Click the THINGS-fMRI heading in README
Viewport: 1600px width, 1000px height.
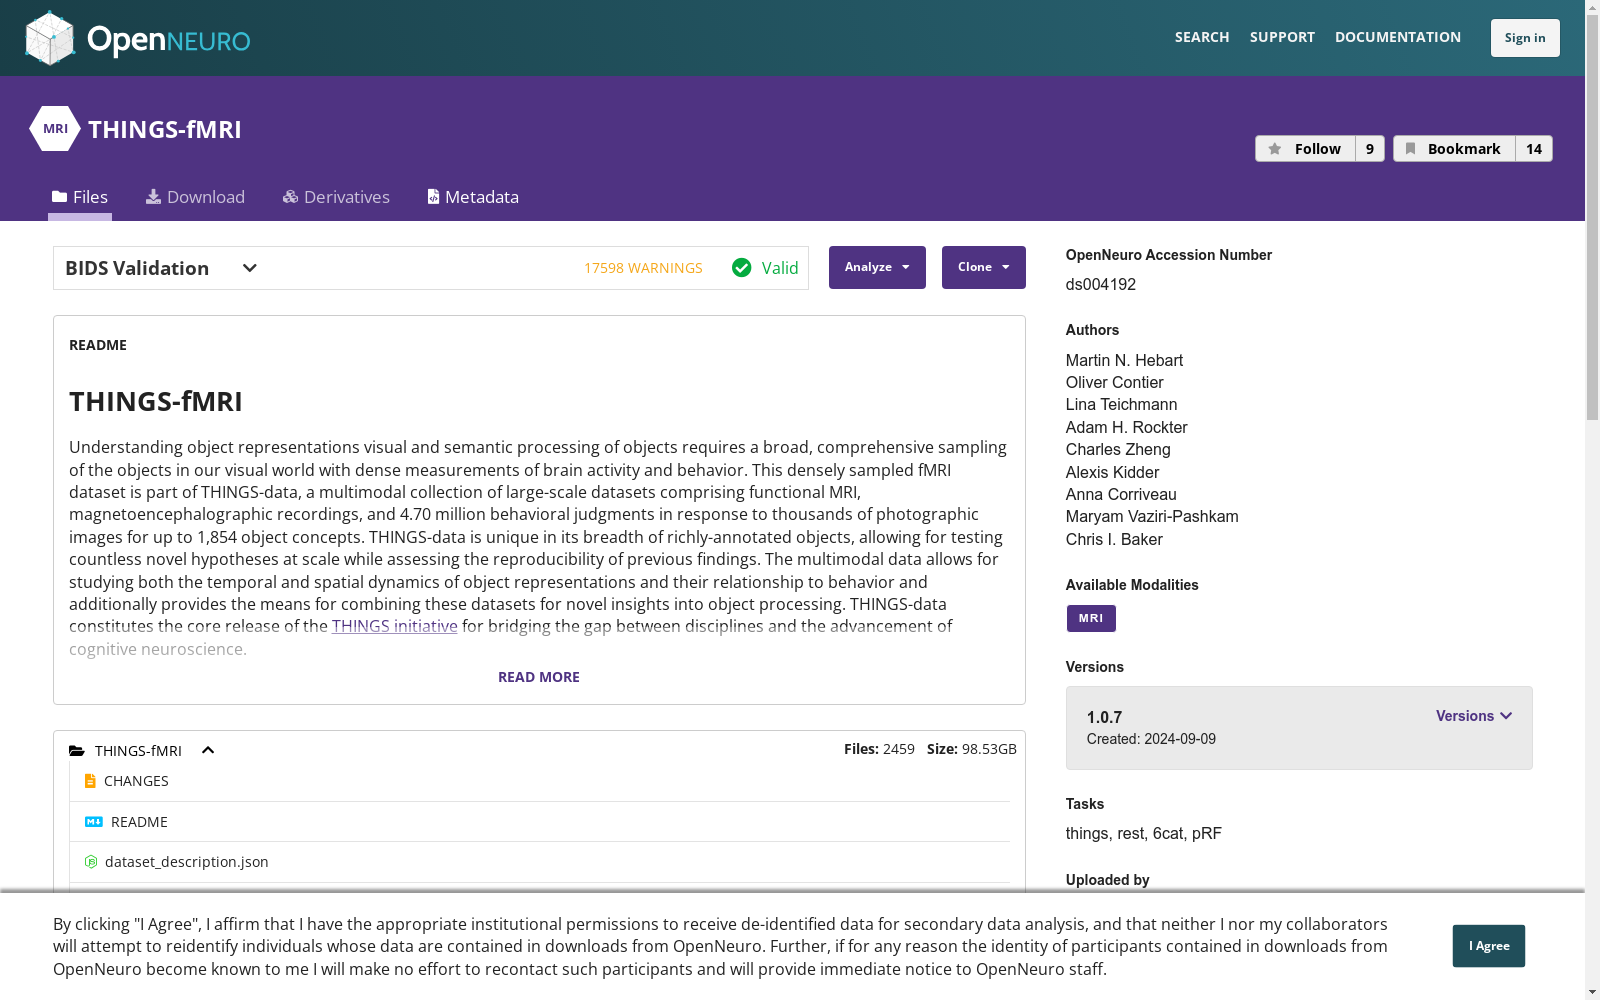(x=156, y=402)
